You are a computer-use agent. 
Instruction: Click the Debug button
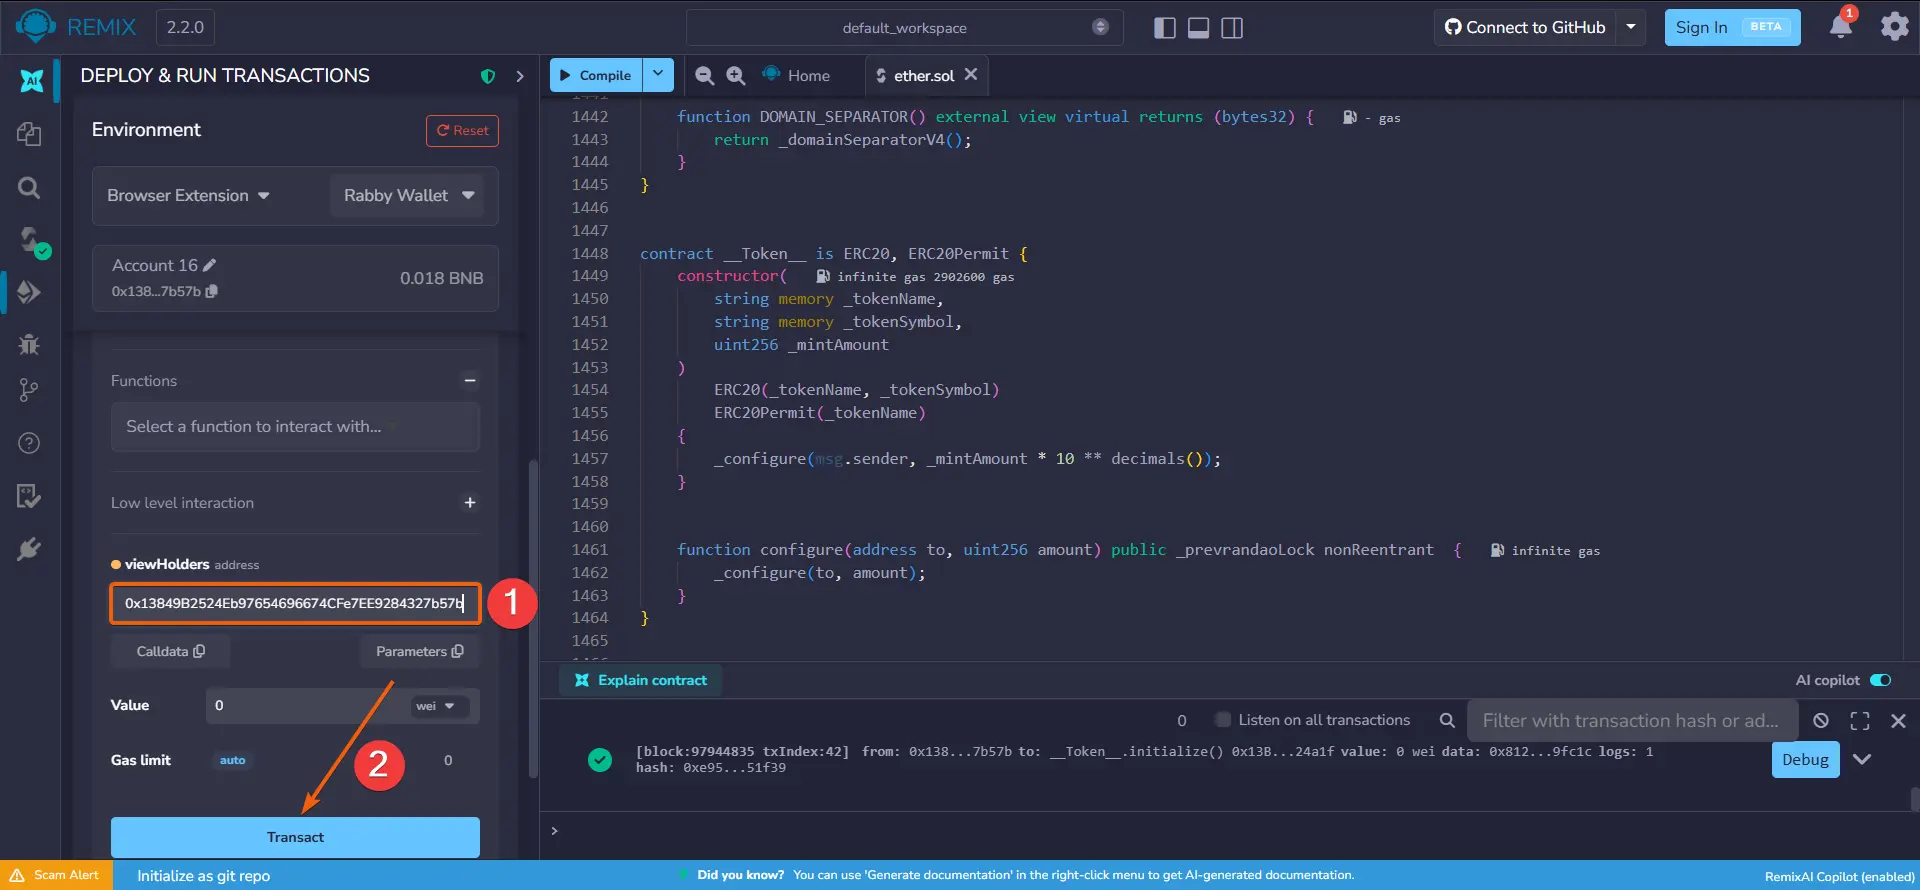coord(1805,760)
